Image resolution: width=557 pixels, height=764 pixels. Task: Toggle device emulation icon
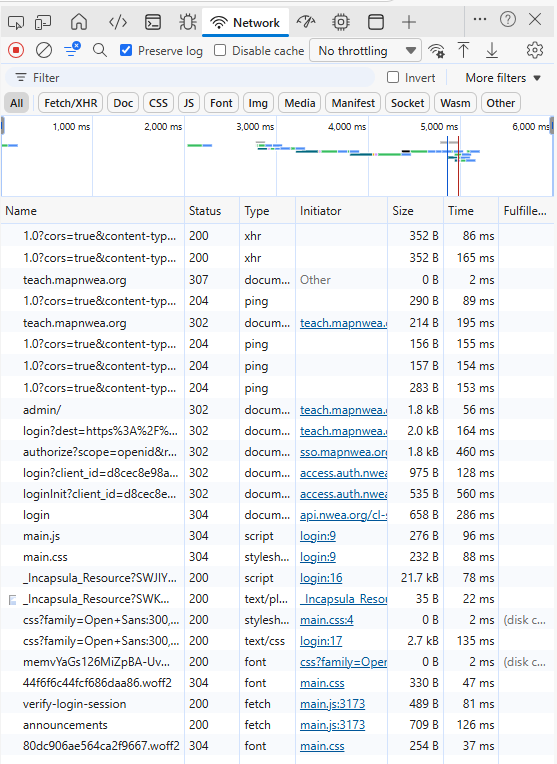pyautogui.click(x=43, y=22)
